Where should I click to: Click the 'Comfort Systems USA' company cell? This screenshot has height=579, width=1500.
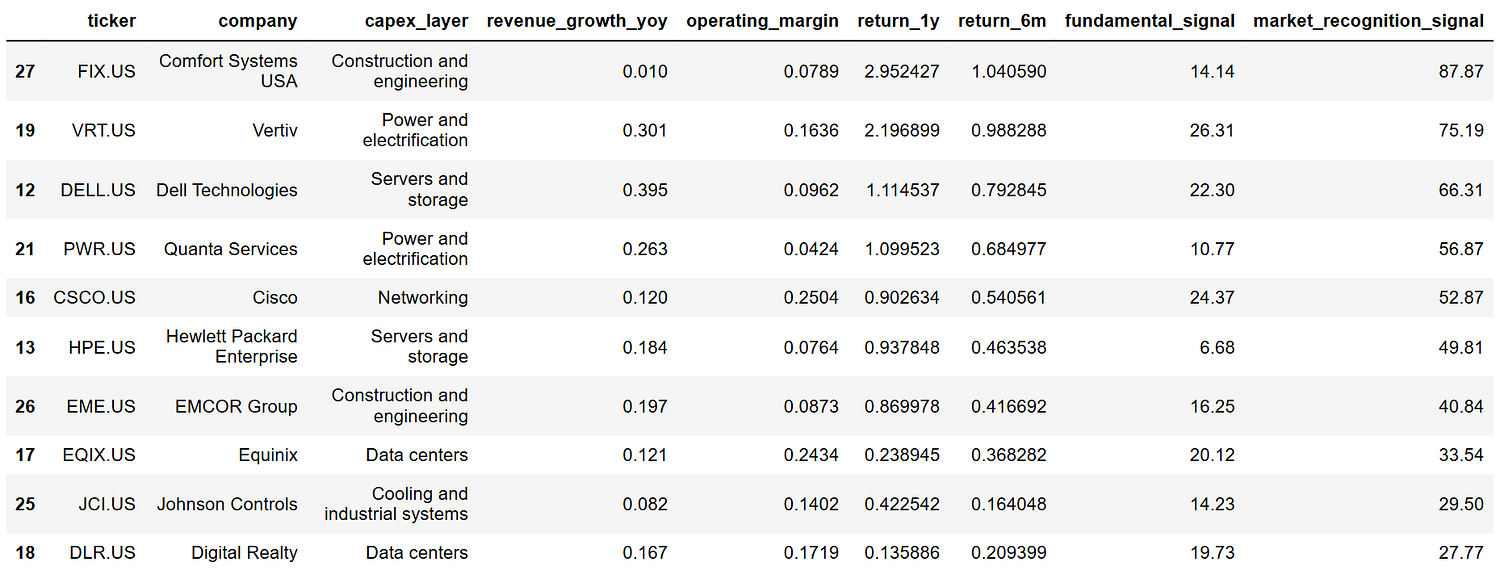point(228,72)
